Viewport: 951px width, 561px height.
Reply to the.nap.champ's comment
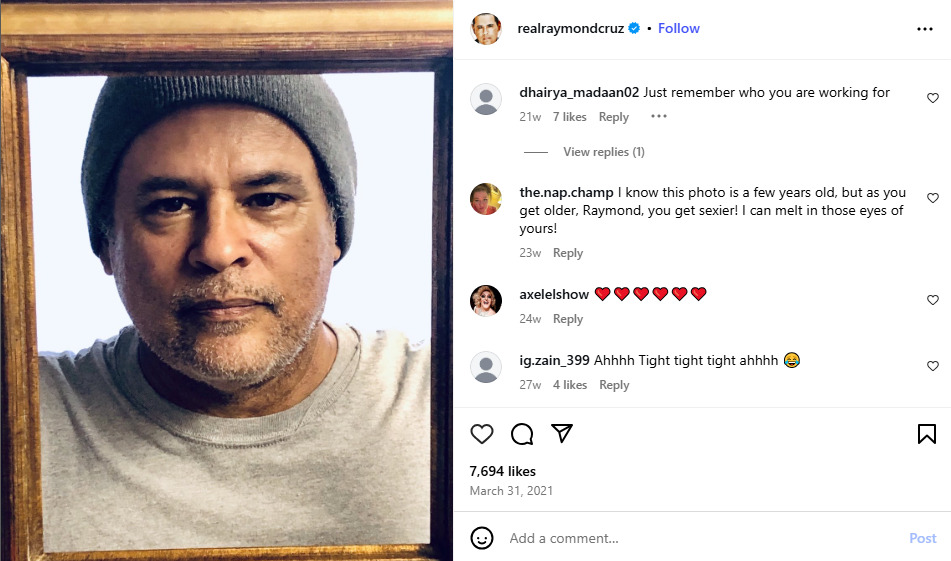(x=568, y=253)
